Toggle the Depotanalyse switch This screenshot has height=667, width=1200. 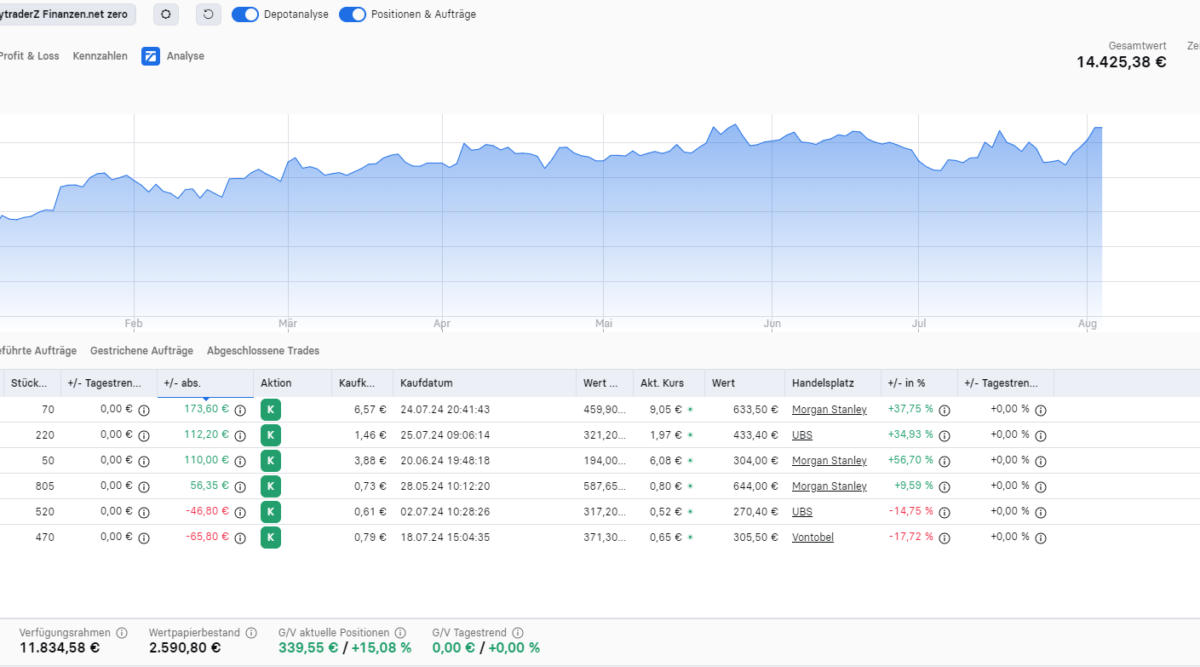[x=245, y=15]
